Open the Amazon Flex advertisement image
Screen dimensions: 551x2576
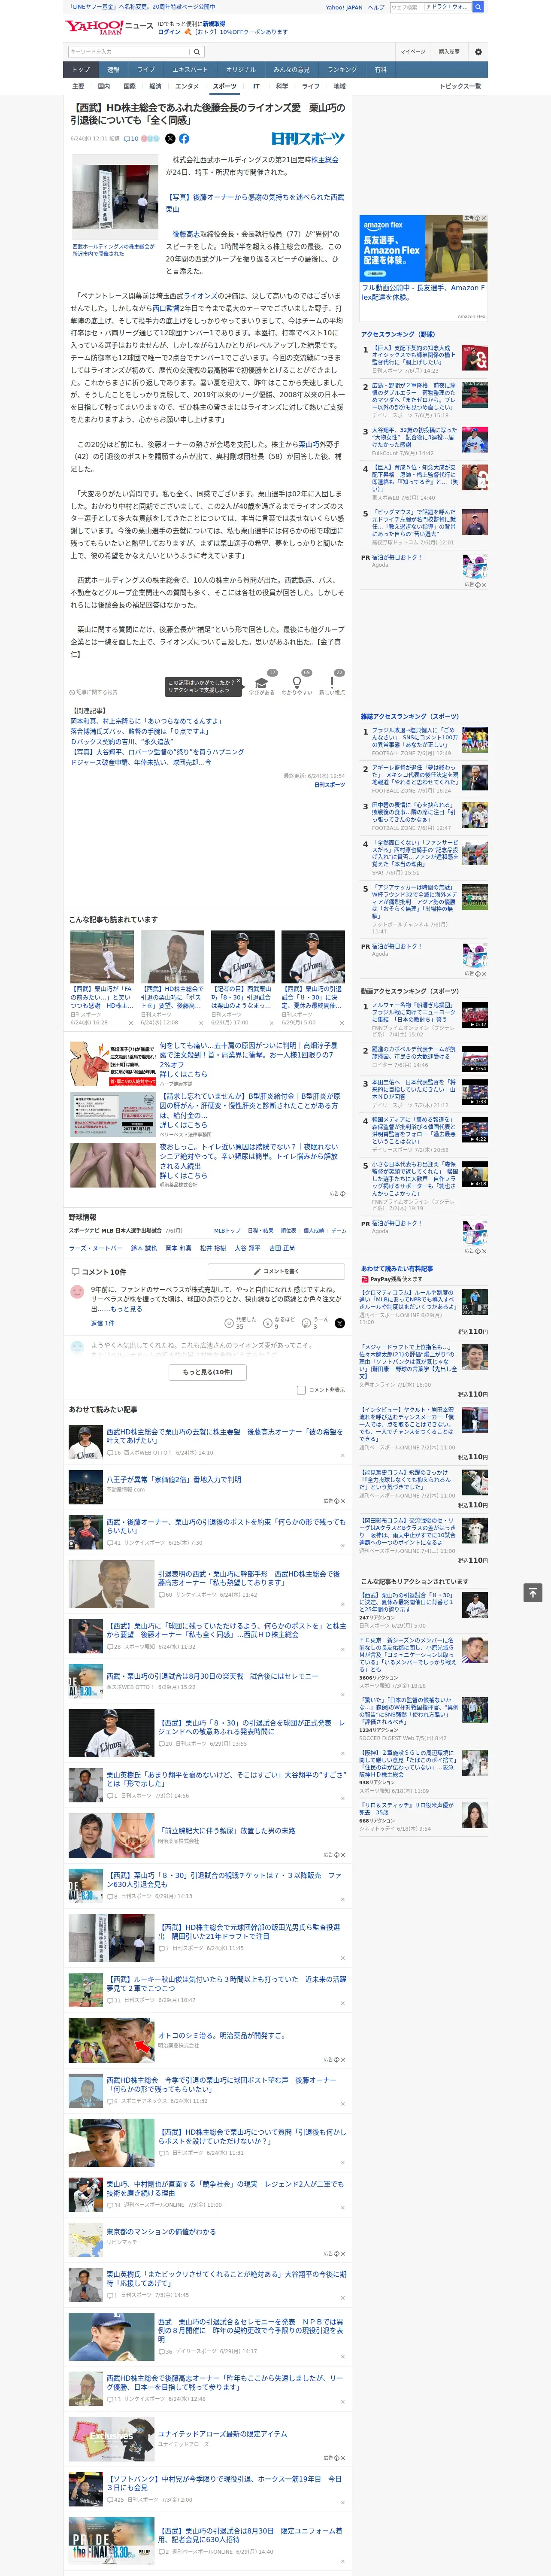[423, 248]
